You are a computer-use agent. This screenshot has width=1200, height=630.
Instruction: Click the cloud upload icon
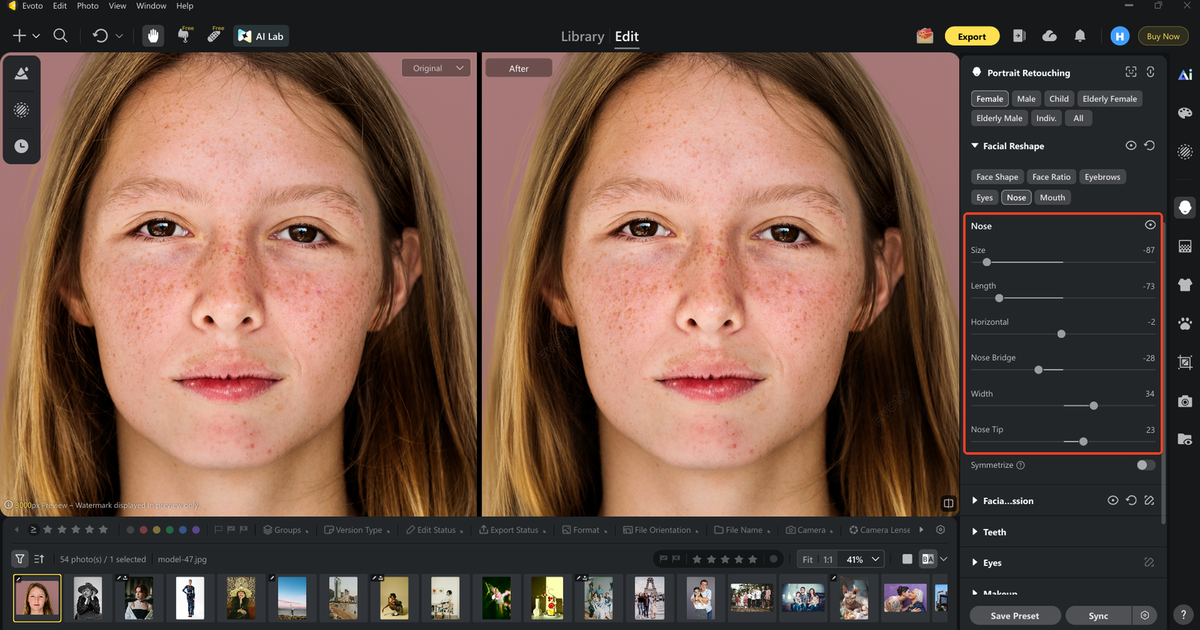click(1049, 36)
